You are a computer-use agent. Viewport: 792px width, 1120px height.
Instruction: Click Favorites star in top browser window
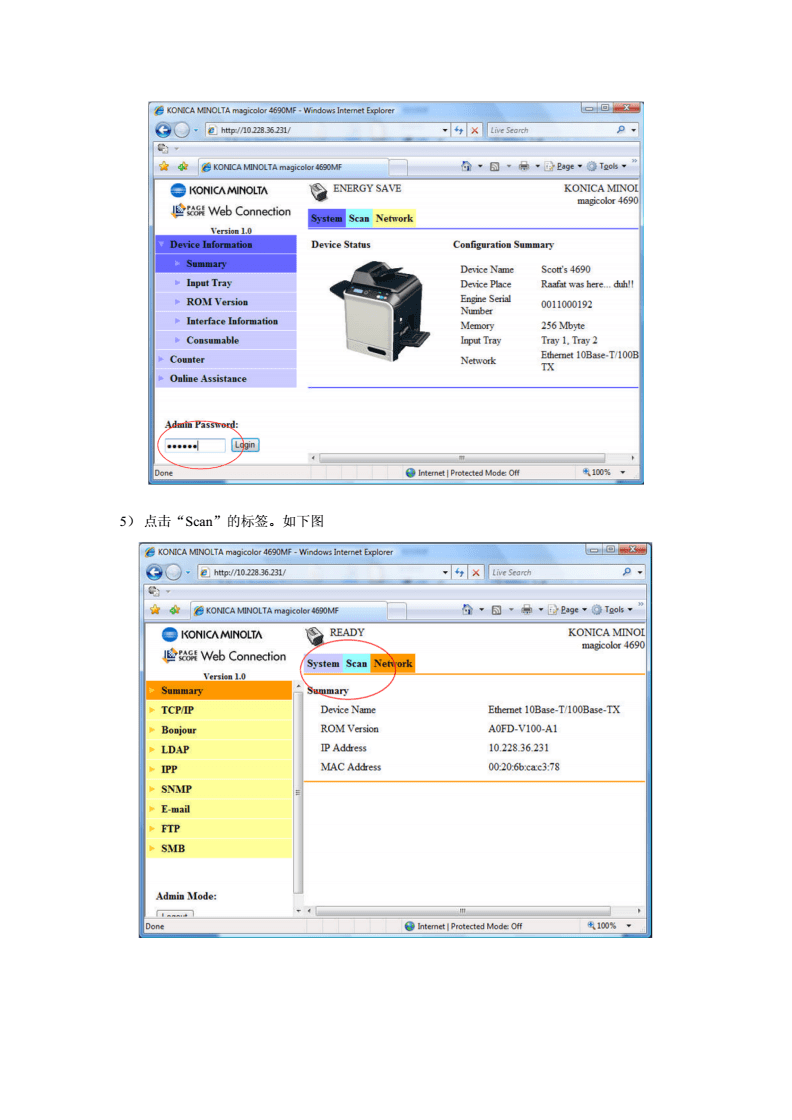click(x=164, y=166)
